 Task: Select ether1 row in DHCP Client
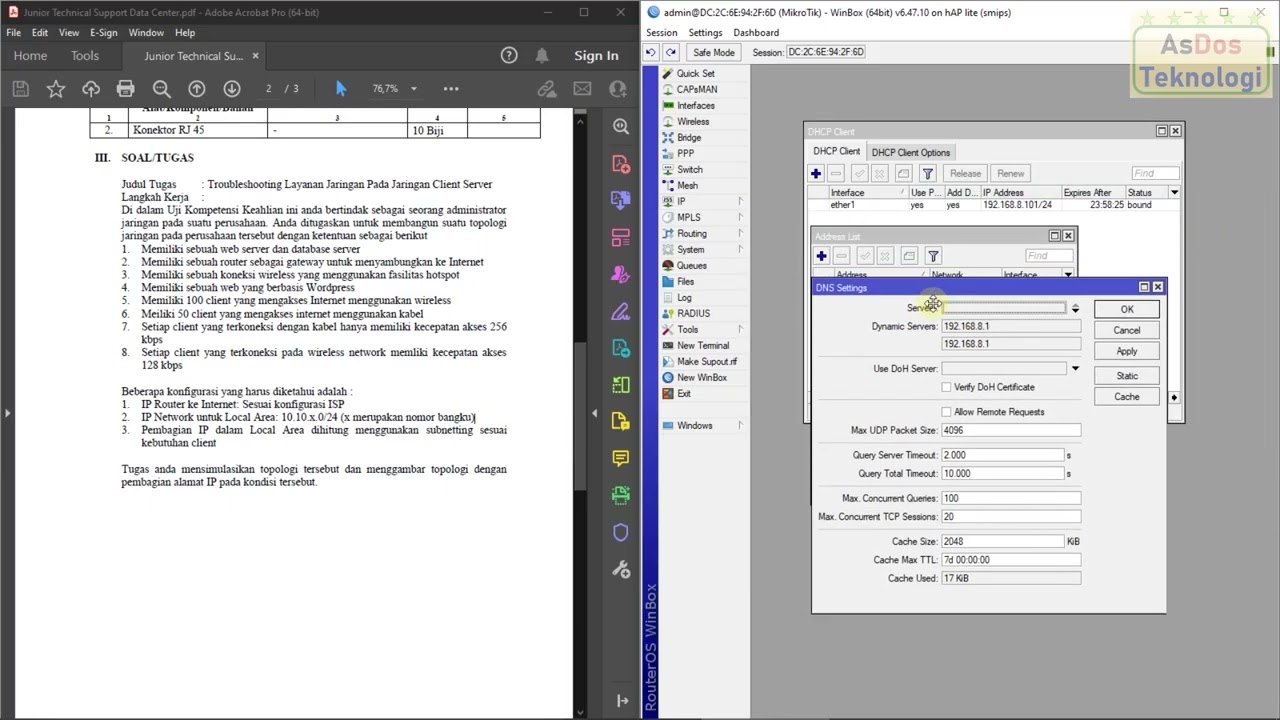point(993,205)
